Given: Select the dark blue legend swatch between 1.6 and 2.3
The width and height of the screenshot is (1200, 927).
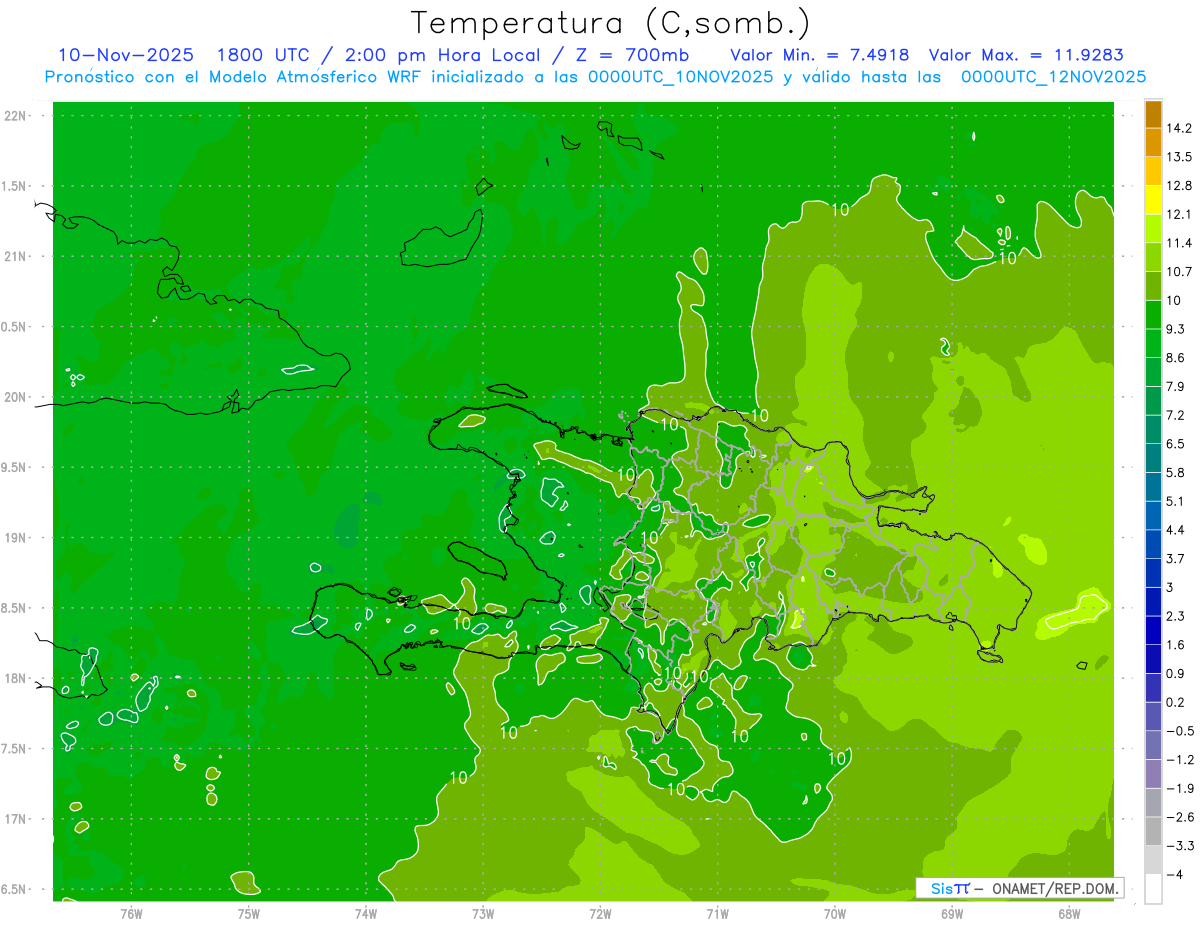Looking at the screenshot, I should pyautogui.click(x=1153, y=630).
